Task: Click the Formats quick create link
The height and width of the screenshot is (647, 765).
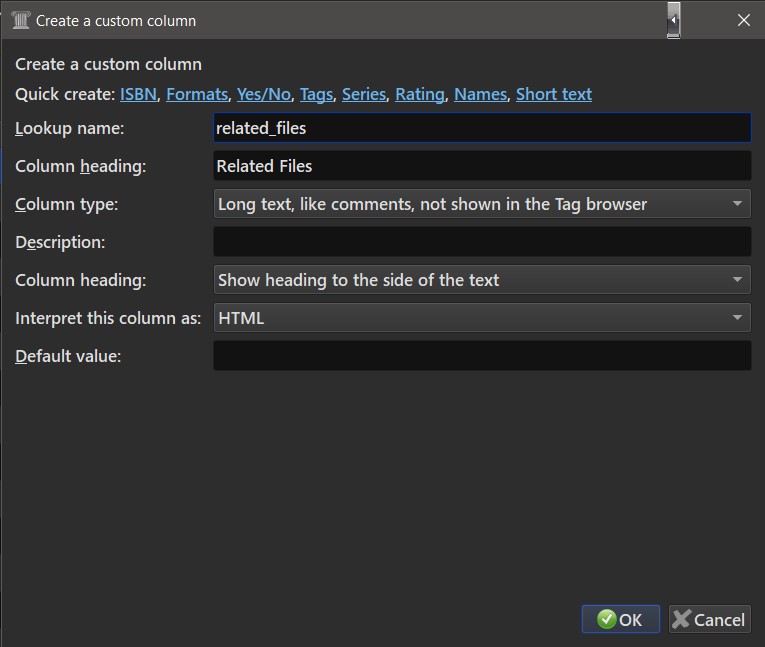Action: coord(197,94)
